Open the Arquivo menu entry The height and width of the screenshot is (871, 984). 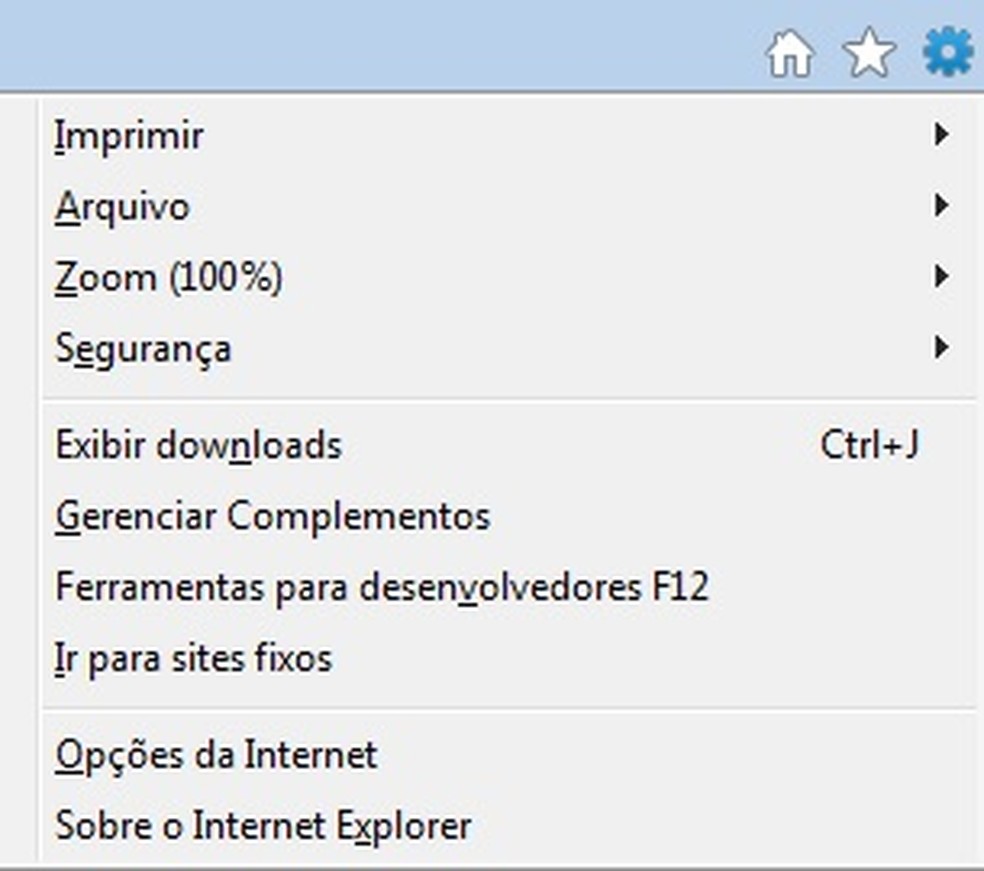click(x=122, y=207)
